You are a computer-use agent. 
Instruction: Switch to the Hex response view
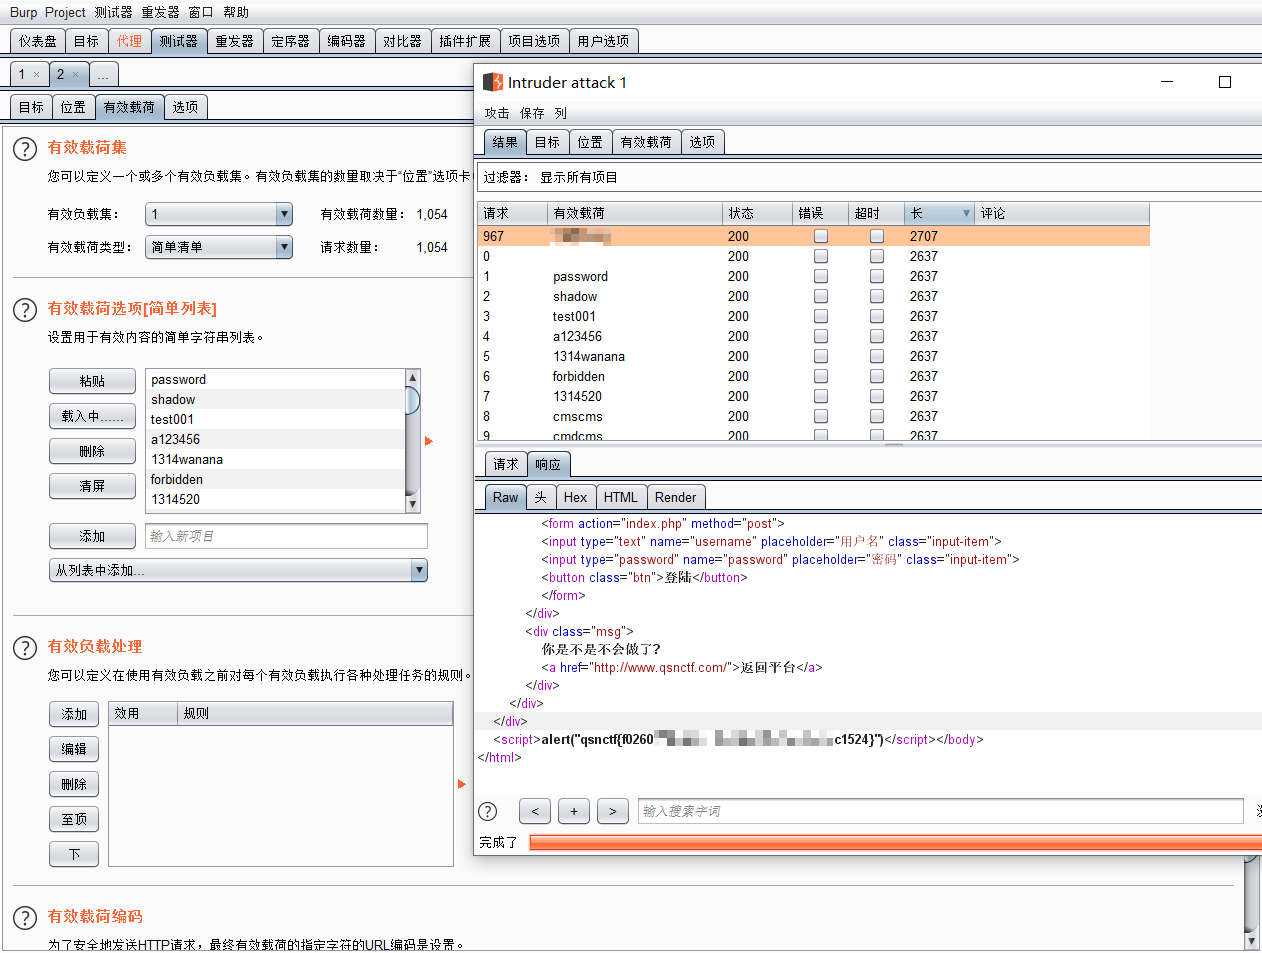tap(575, 497)
